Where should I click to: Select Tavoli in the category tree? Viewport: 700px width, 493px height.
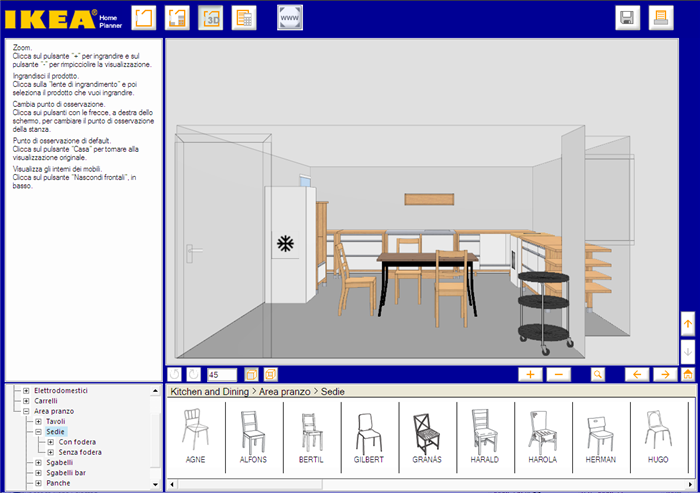[x=56, y=422]
